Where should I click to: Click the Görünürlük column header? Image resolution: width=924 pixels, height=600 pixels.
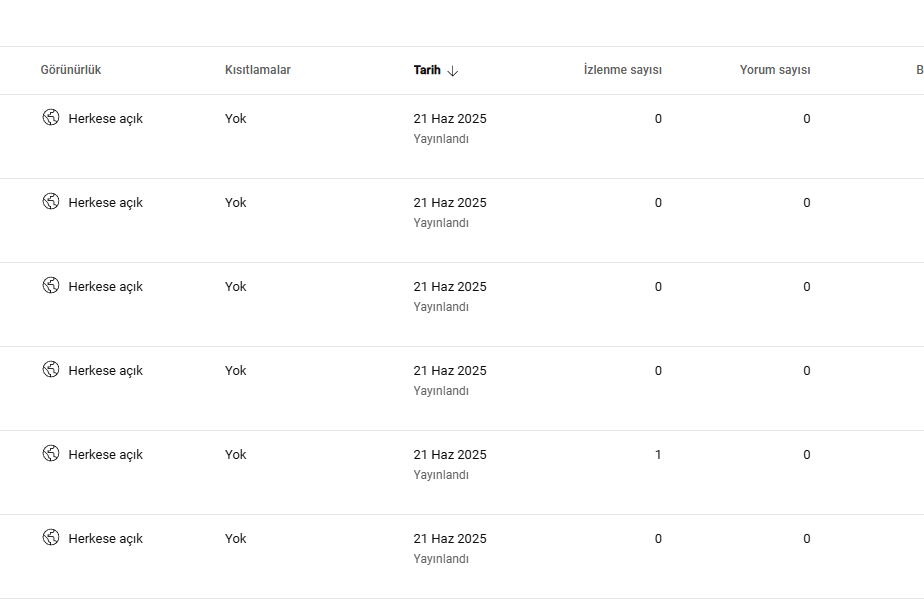(71, 70)
